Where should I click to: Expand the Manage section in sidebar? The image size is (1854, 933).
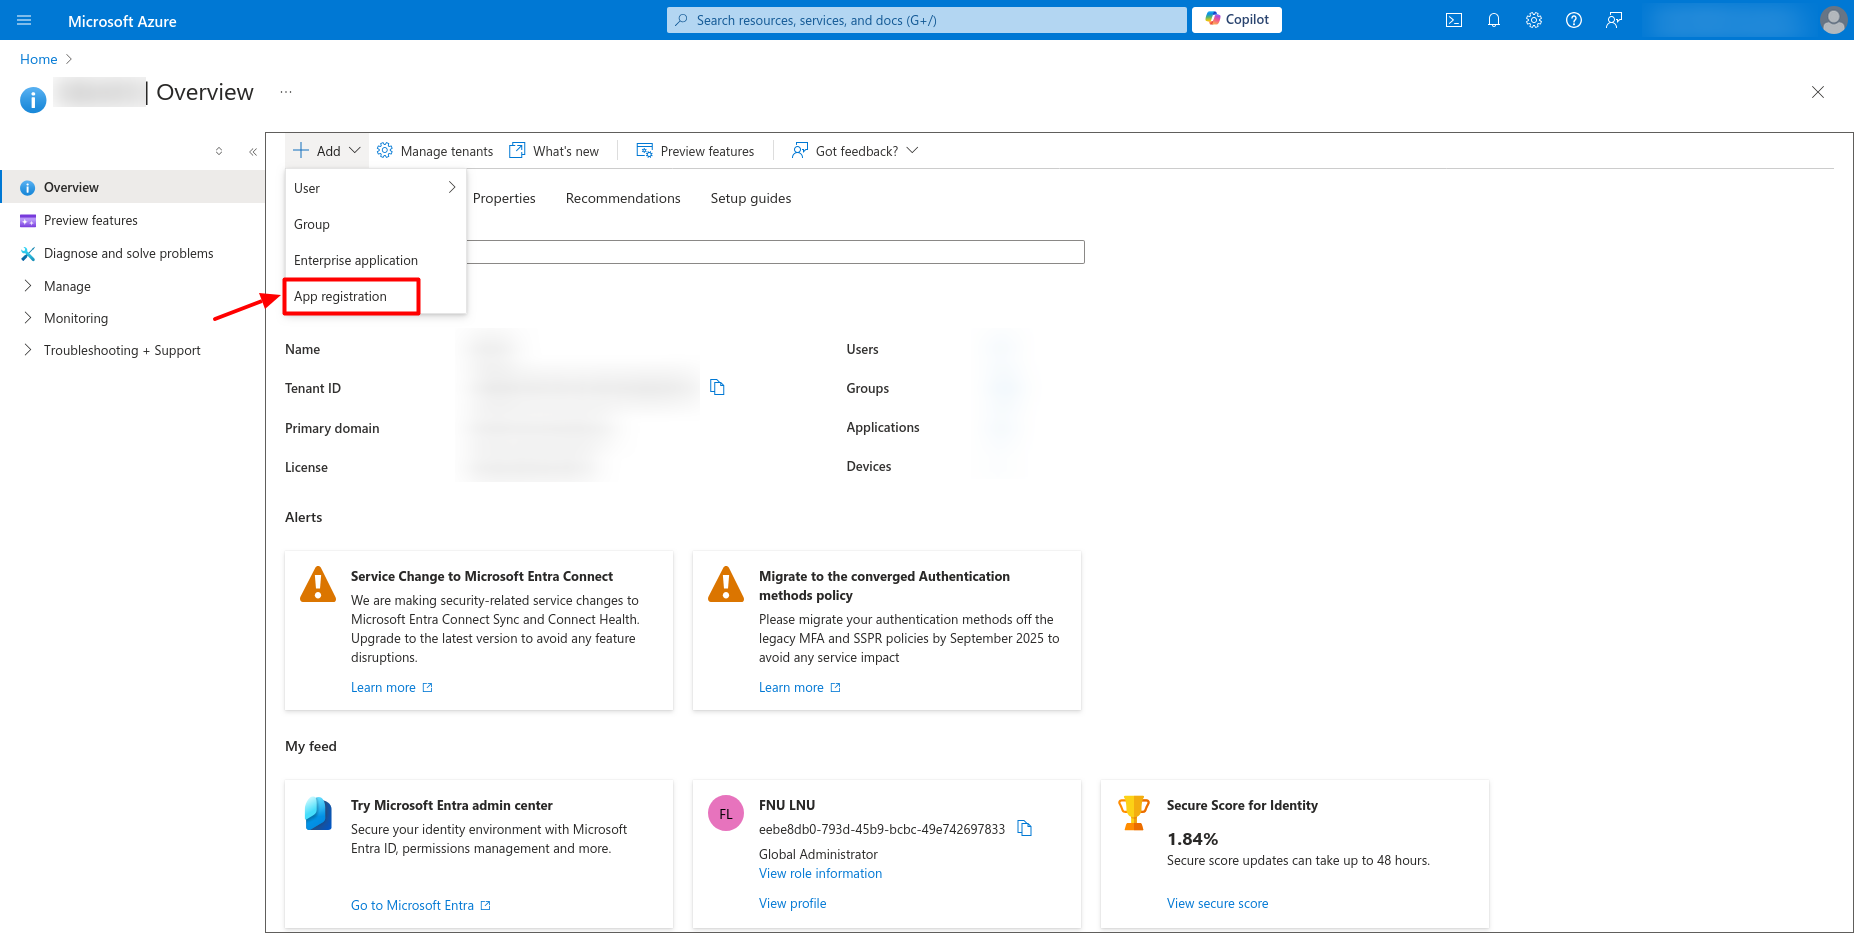click(66, 286)
